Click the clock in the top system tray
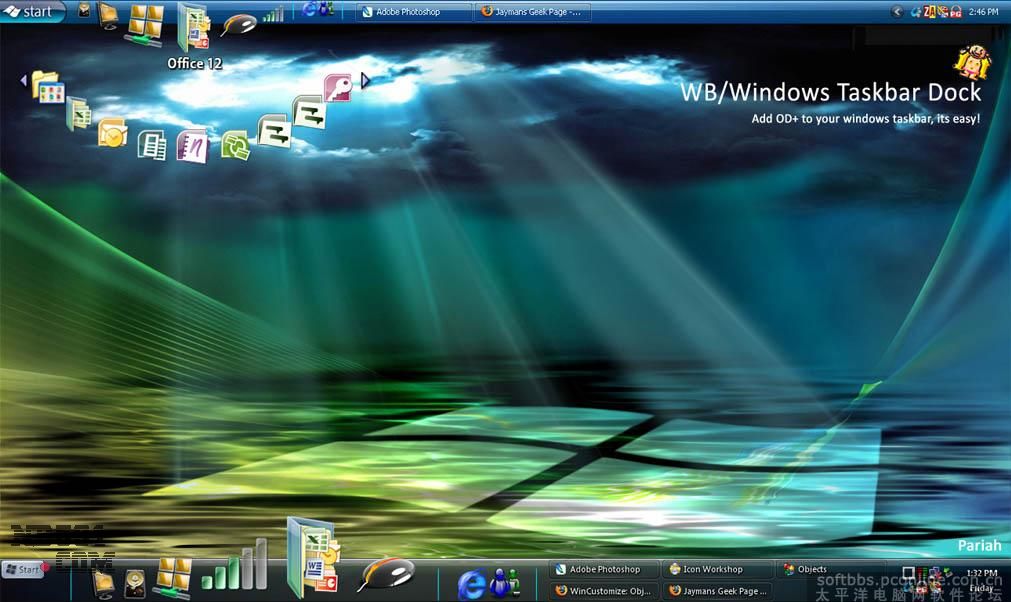The height and width of the screenshot is (602, 1011). 983,12
